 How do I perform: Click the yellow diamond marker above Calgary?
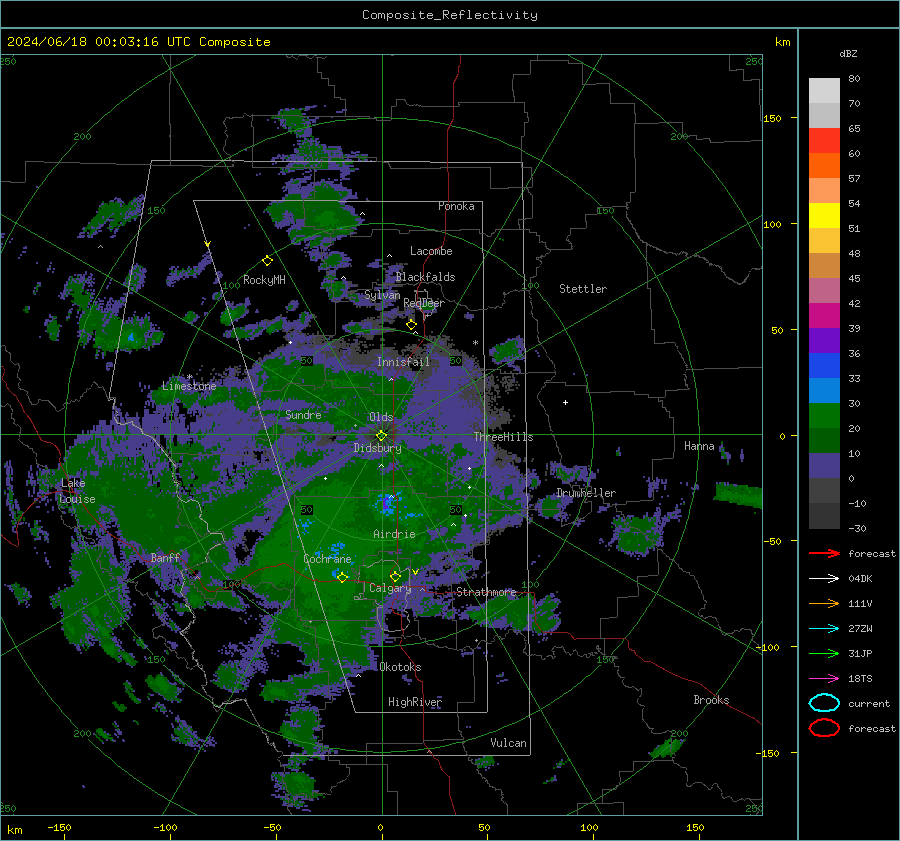click(x=395, y=576)
